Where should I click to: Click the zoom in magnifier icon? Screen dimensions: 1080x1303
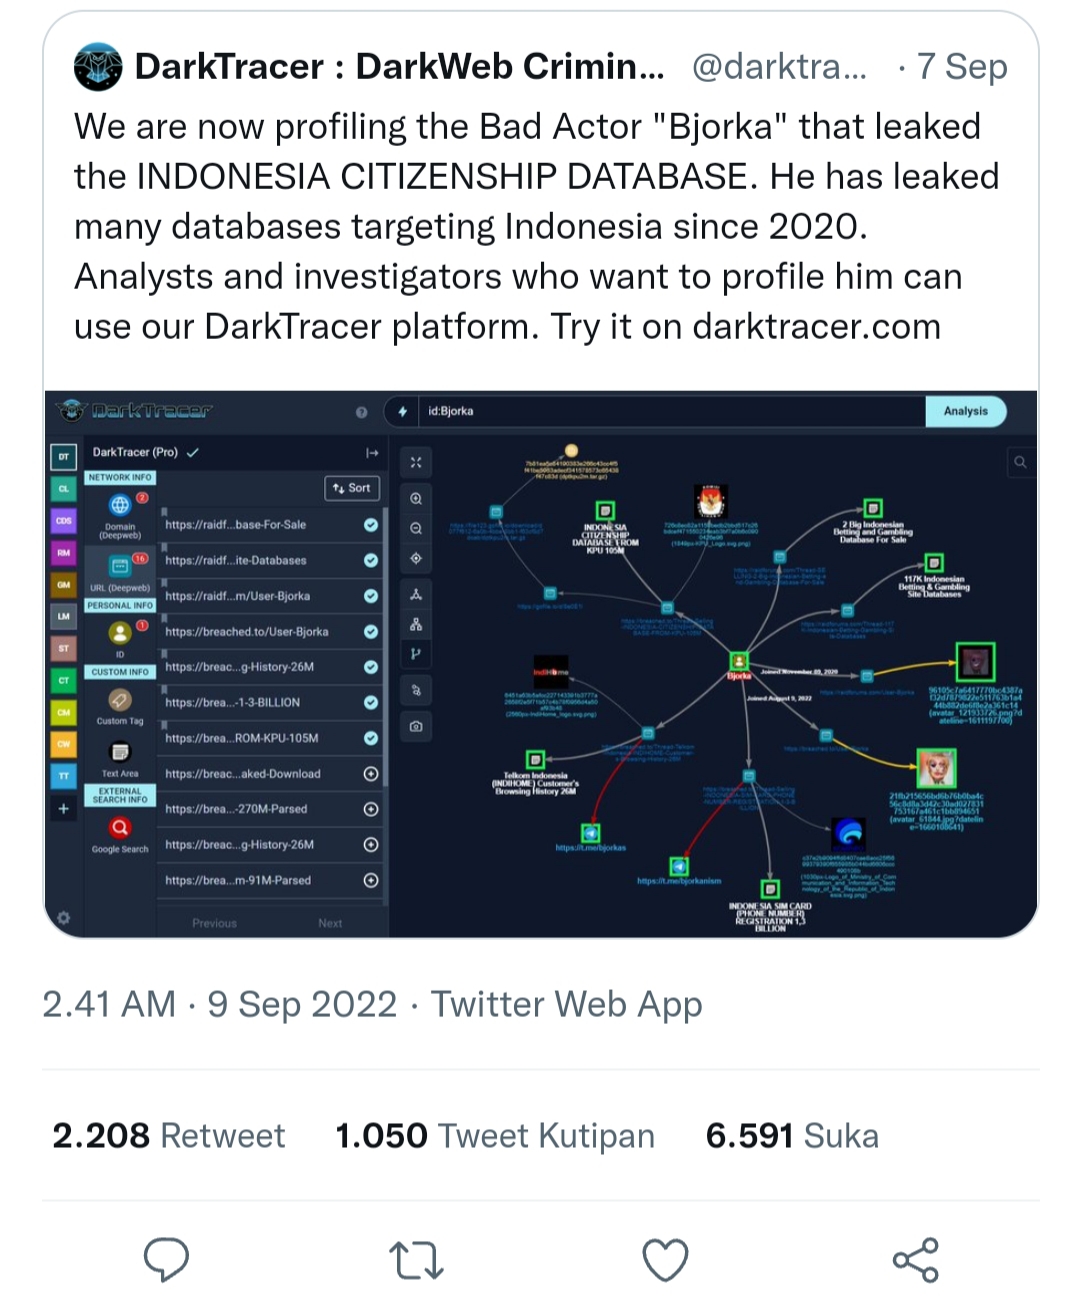(x=416, y=498)
